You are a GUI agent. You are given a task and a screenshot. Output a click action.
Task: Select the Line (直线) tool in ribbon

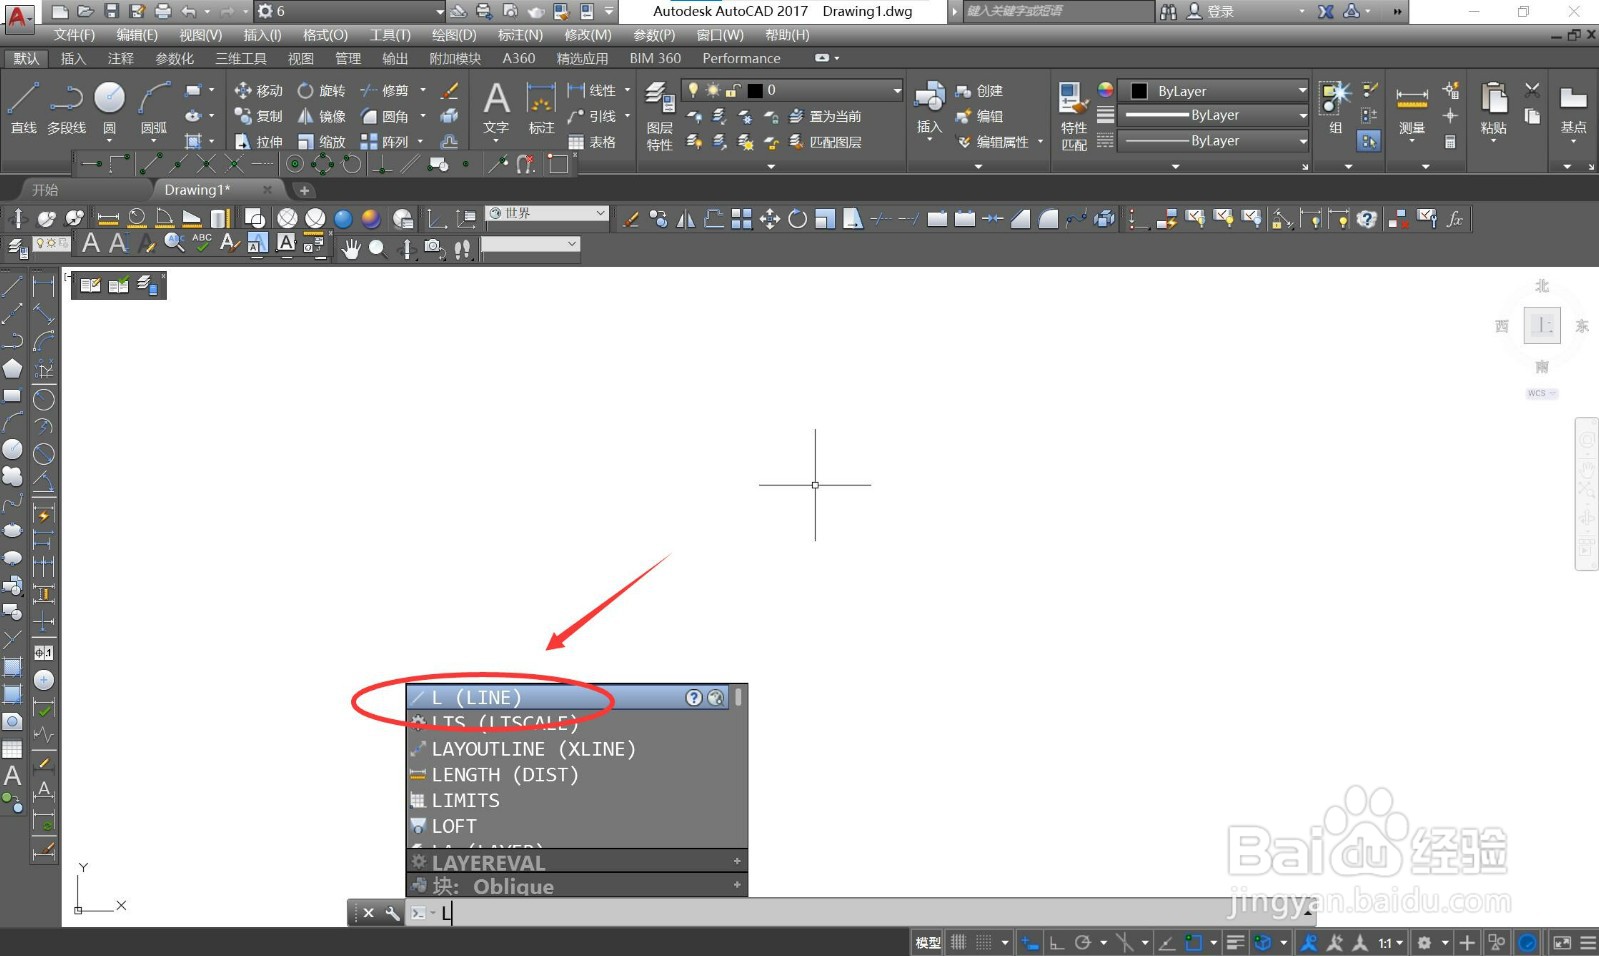[x=23, y=108]
